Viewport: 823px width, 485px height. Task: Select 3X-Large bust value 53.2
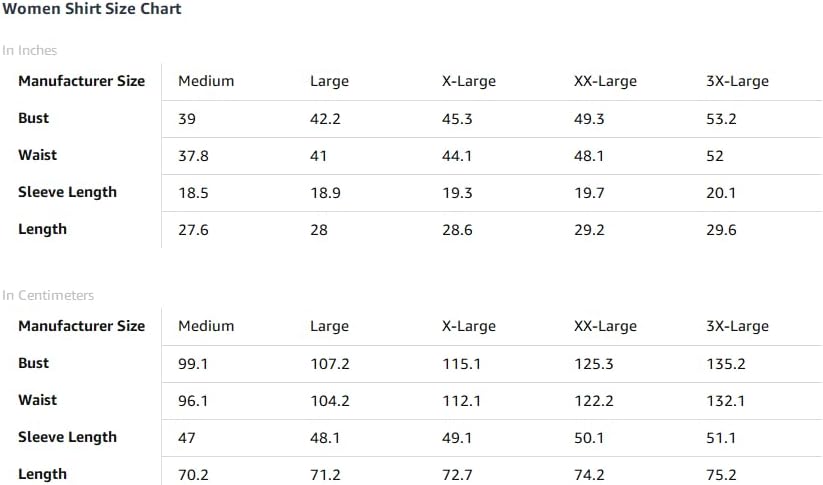click(721, 119)
